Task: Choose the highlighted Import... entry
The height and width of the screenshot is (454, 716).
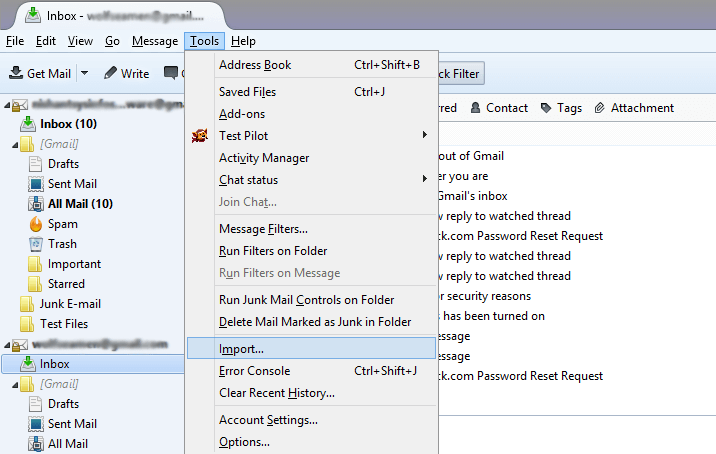Action: point(311,348)
